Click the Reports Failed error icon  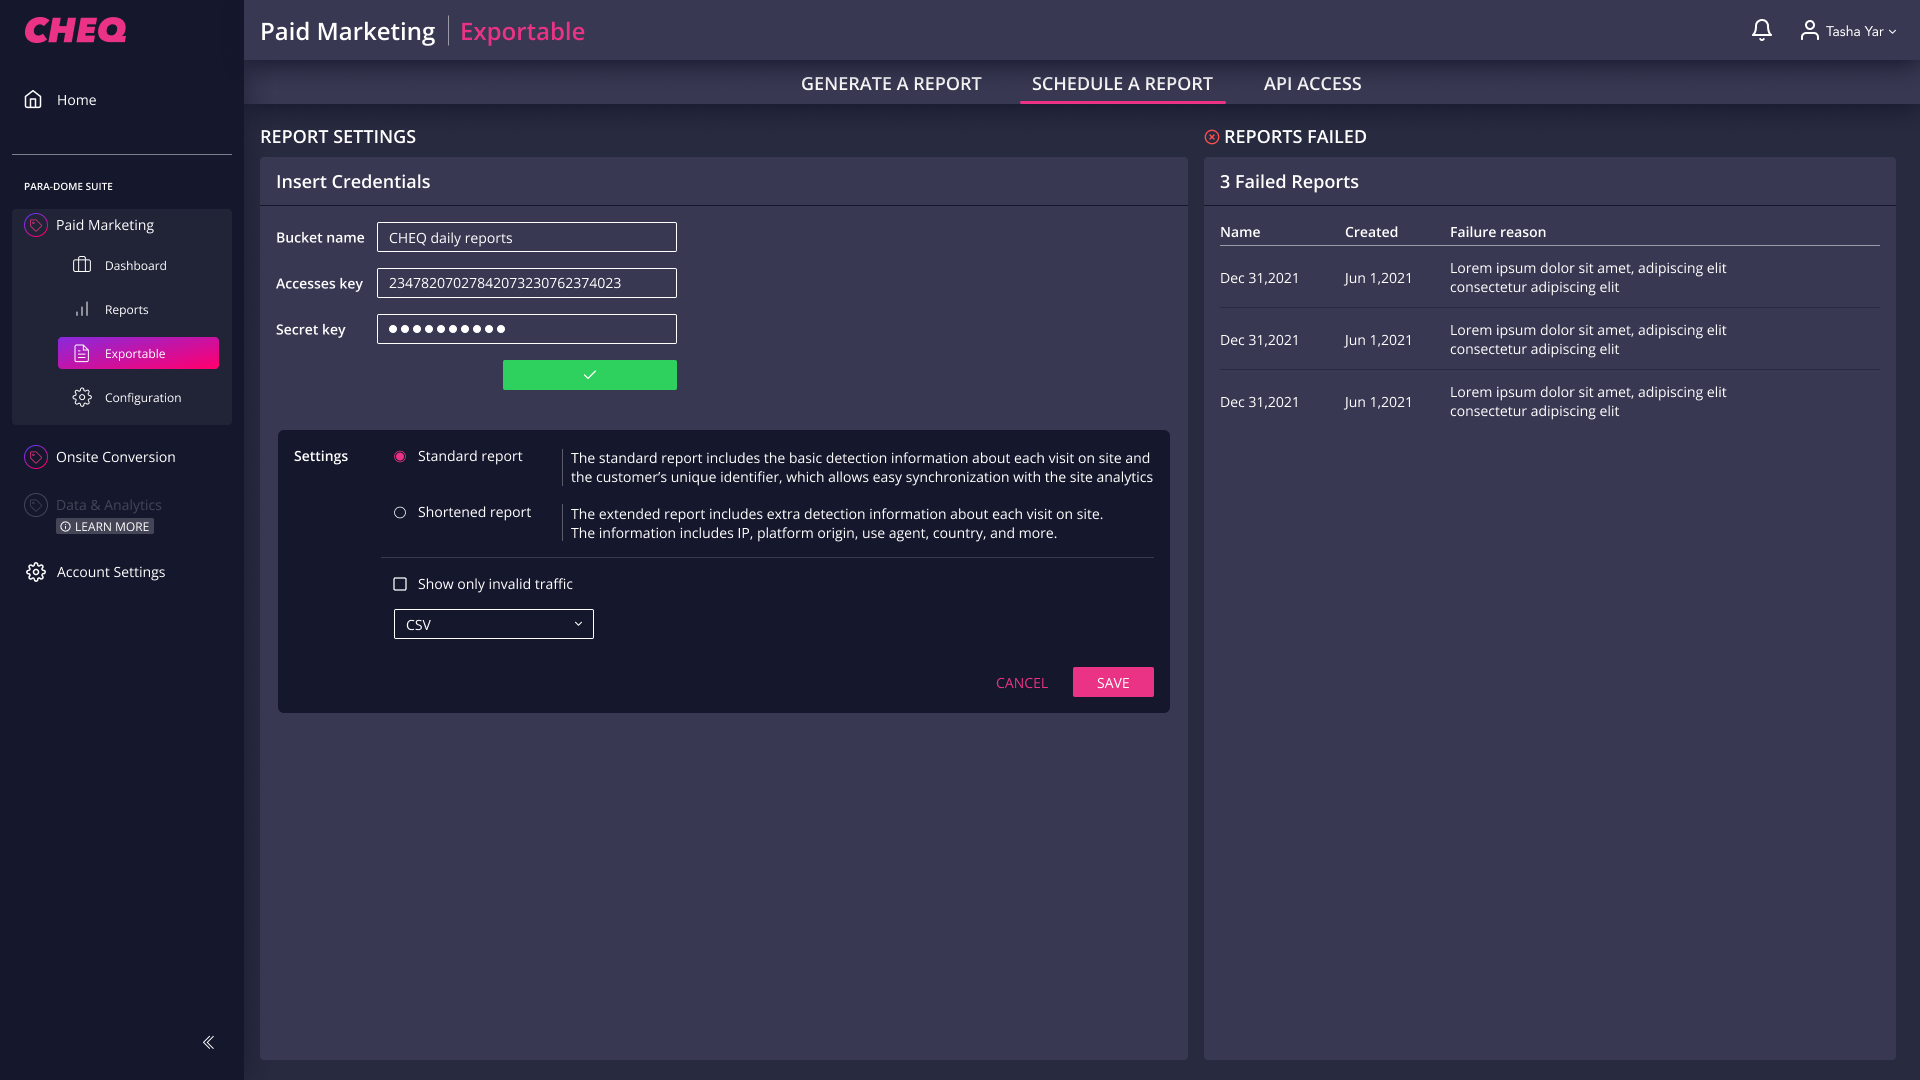[1212, 137]
